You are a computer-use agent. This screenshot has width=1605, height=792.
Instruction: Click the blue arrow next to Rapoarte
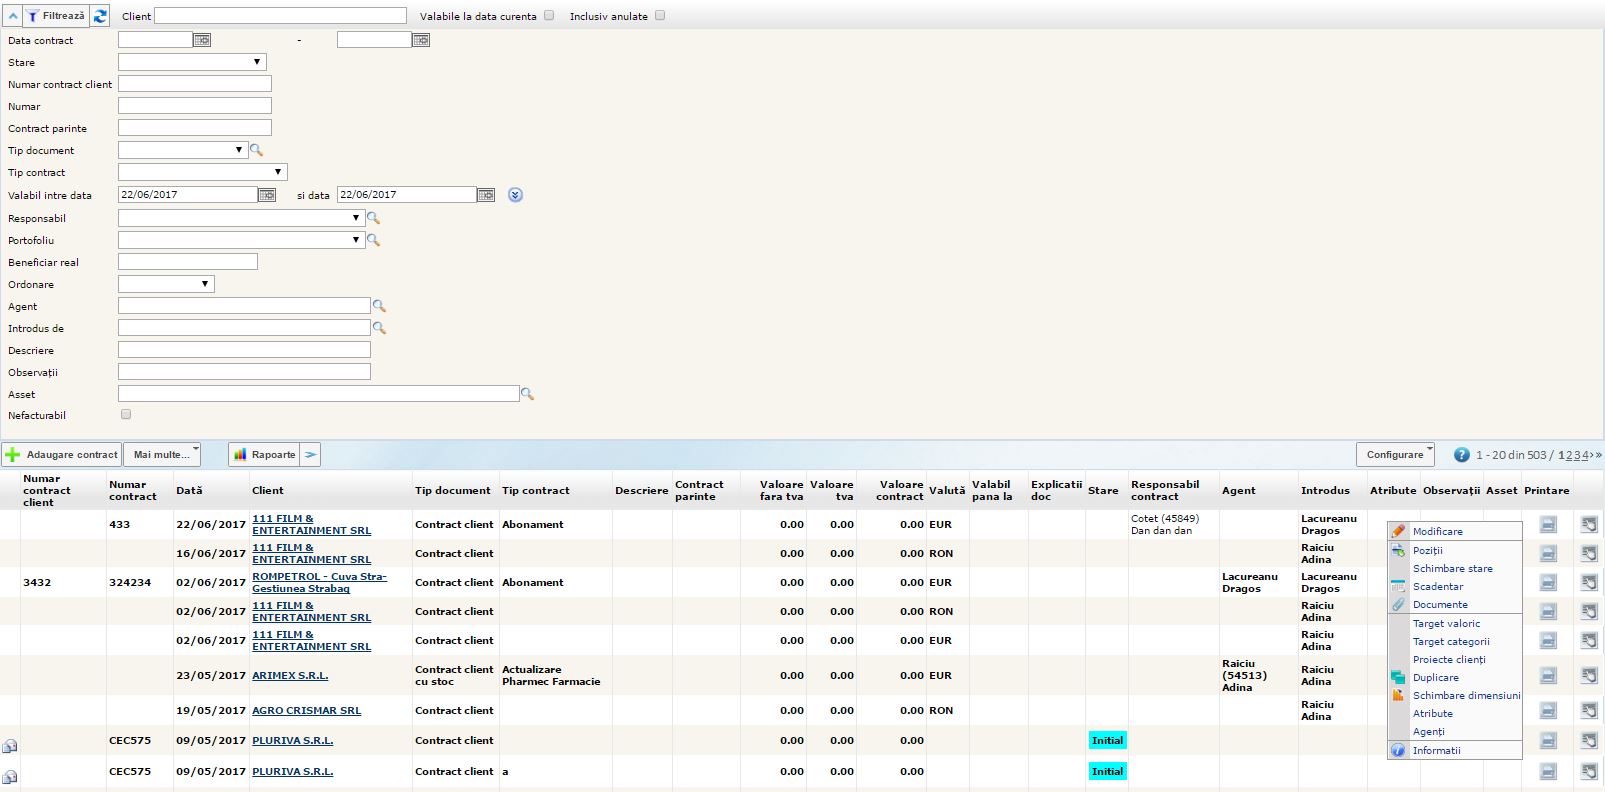311,455
